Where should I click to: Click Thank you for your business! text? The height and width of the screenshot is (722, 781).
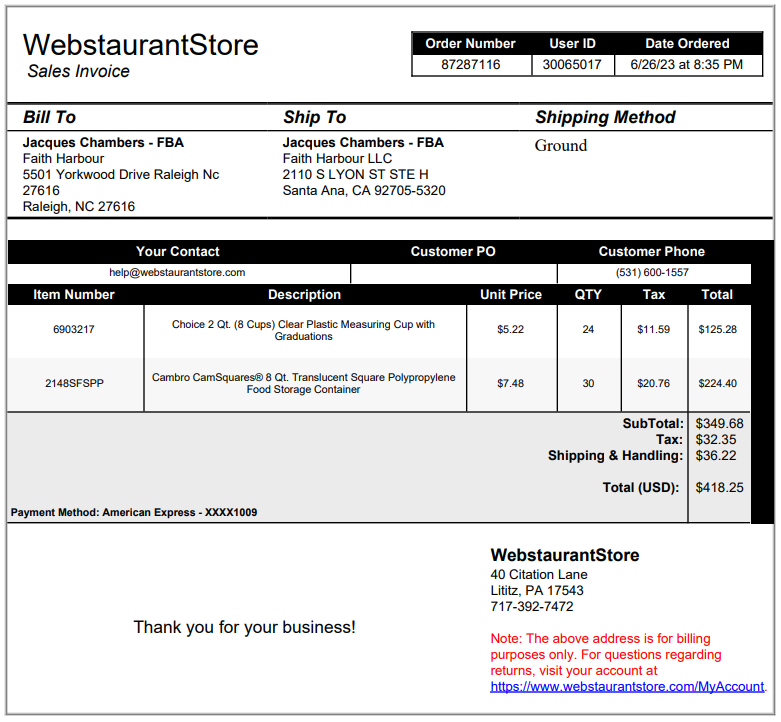coord(245,627)
